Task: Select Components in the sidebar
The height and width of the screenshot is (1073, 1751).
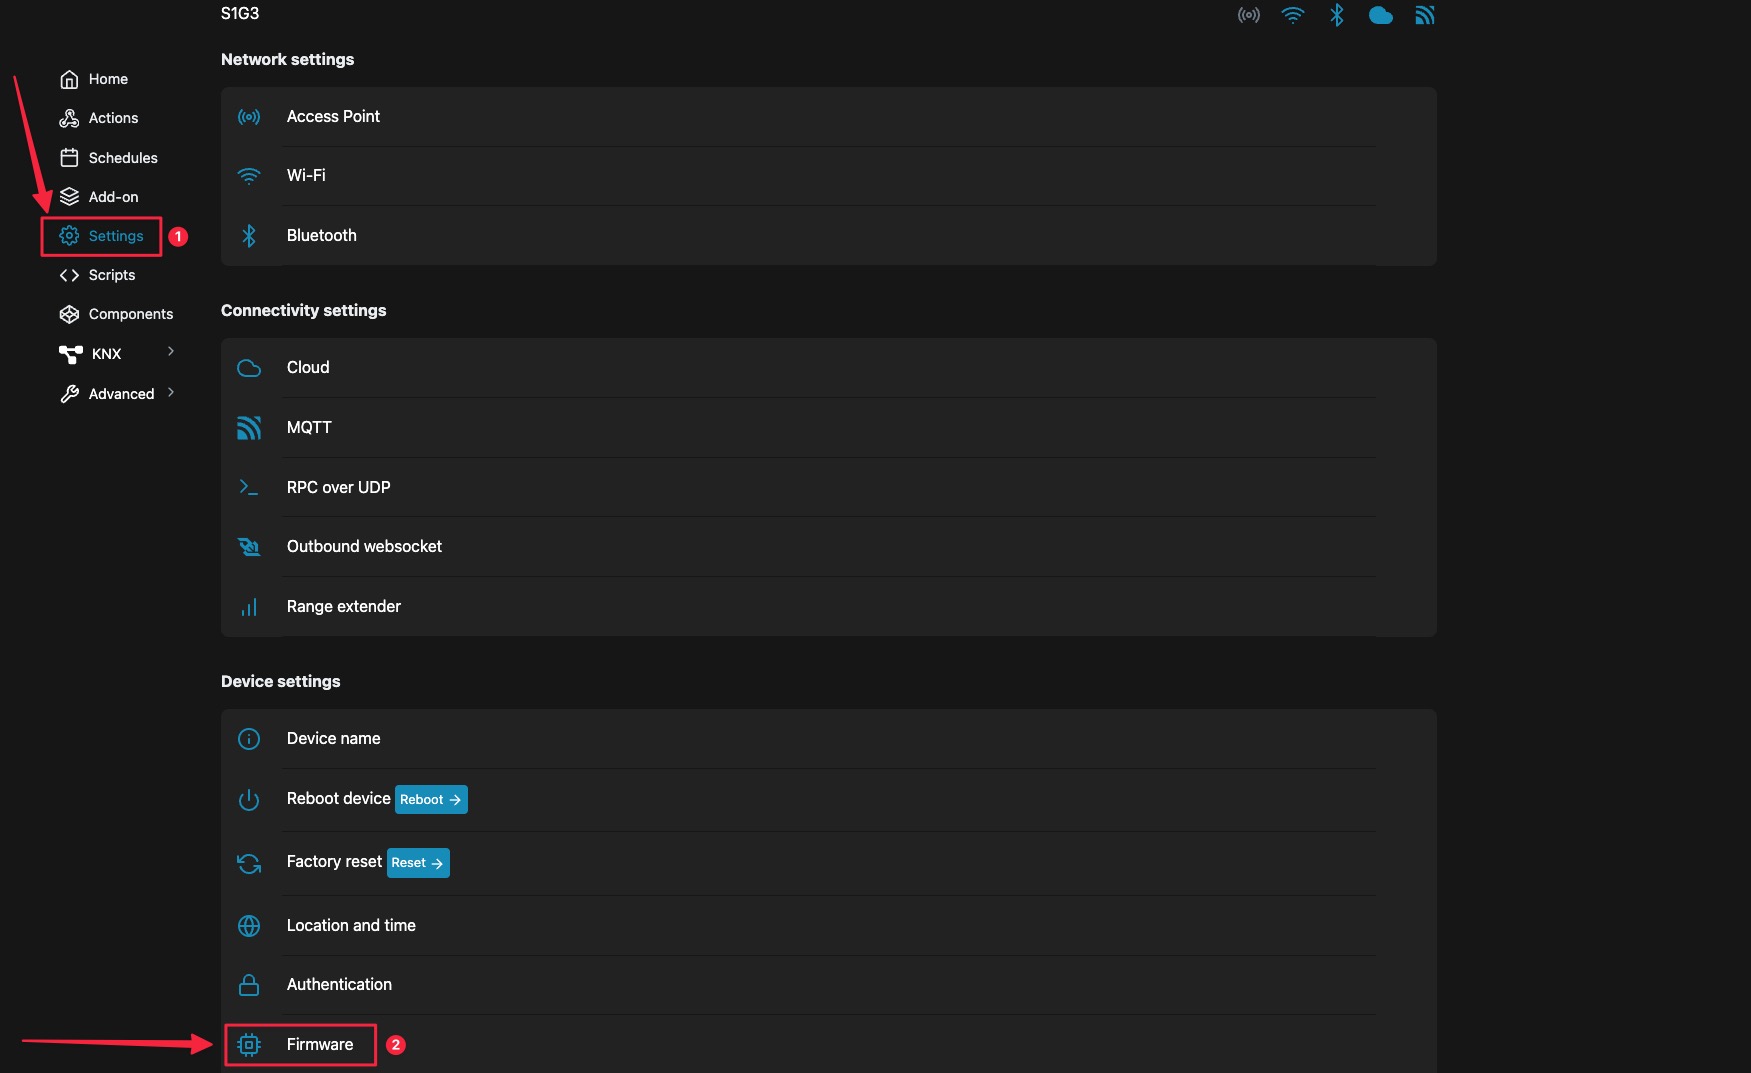Action: tap(130, 314)
